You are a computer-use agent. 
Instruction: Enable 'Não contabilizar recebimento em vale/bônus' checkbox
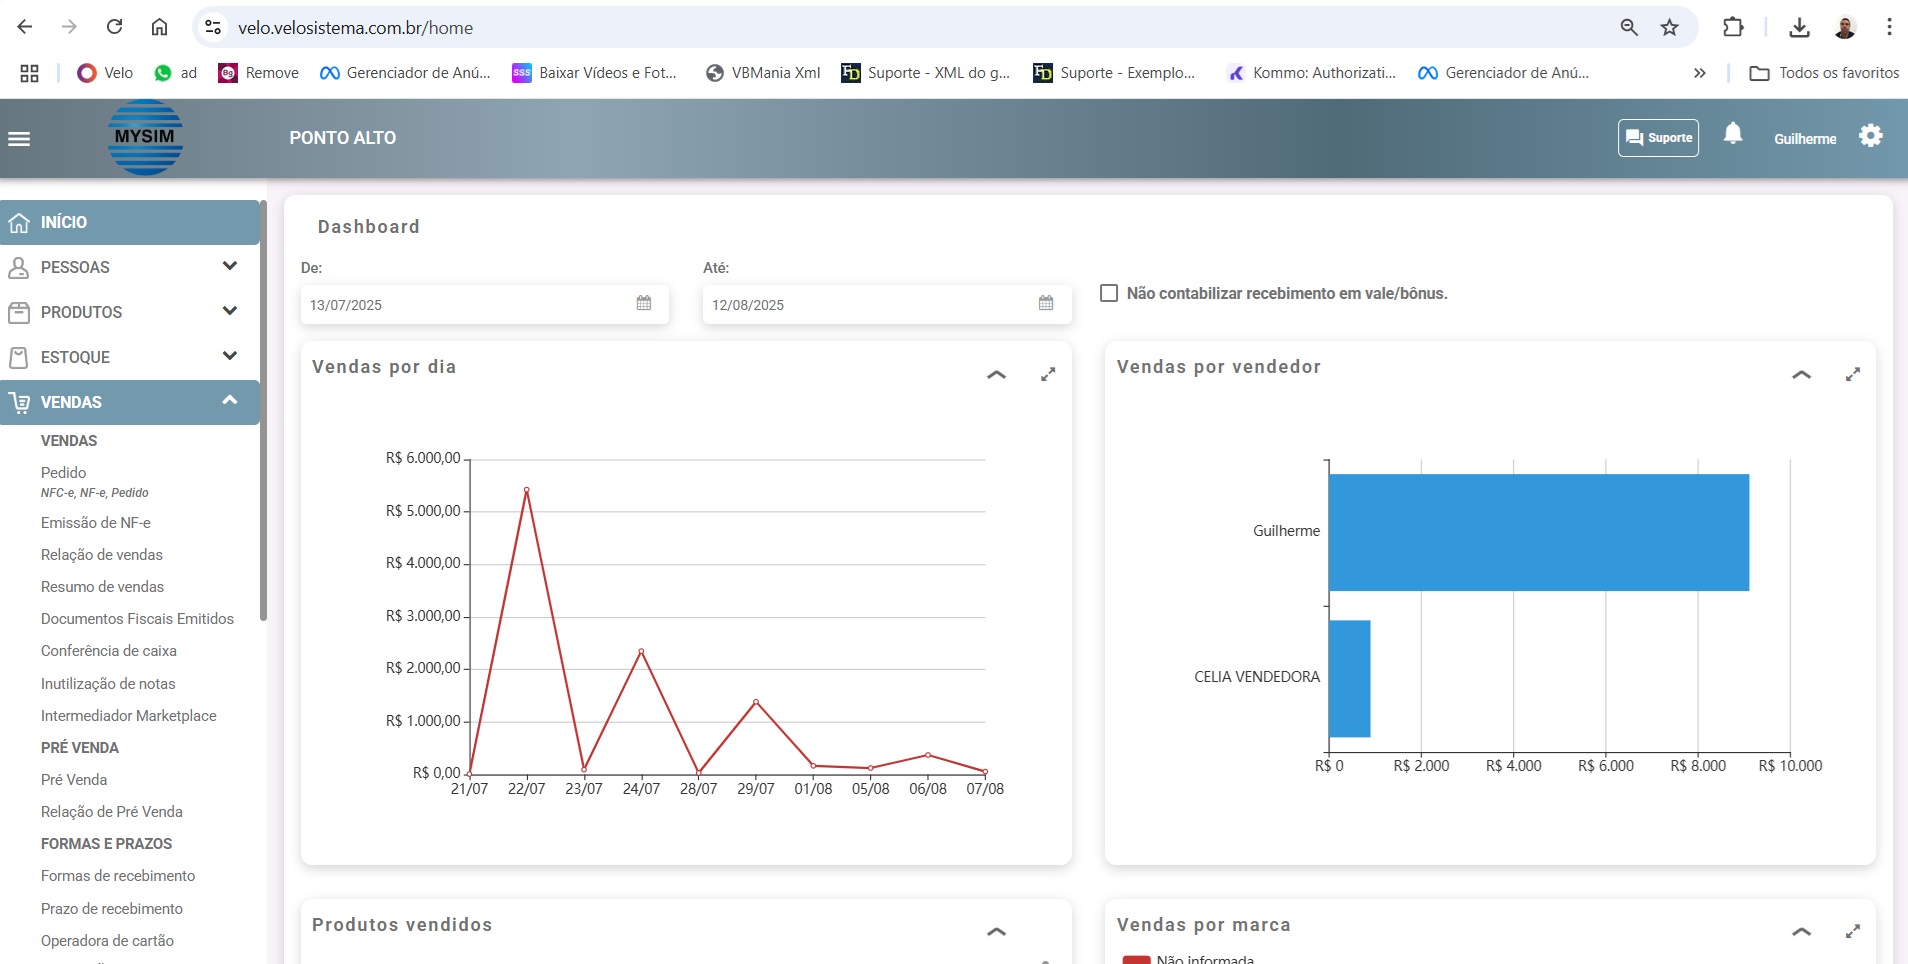pyautogui.click(x=1109, y=293)
